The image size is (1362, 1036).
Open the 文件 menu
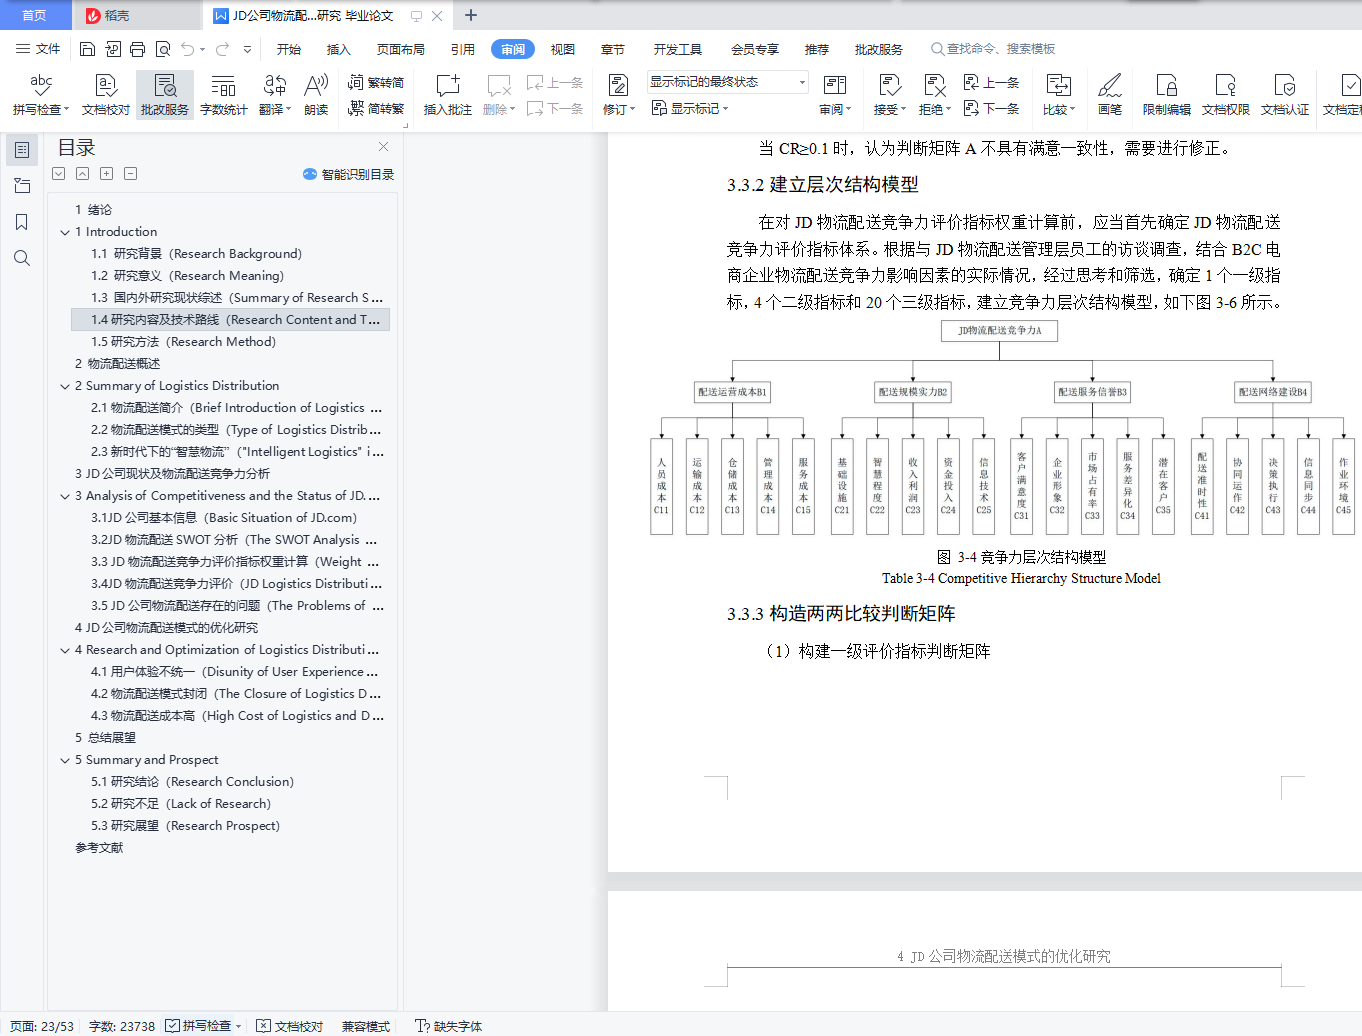pyautogui.click(x=39, y=49)
